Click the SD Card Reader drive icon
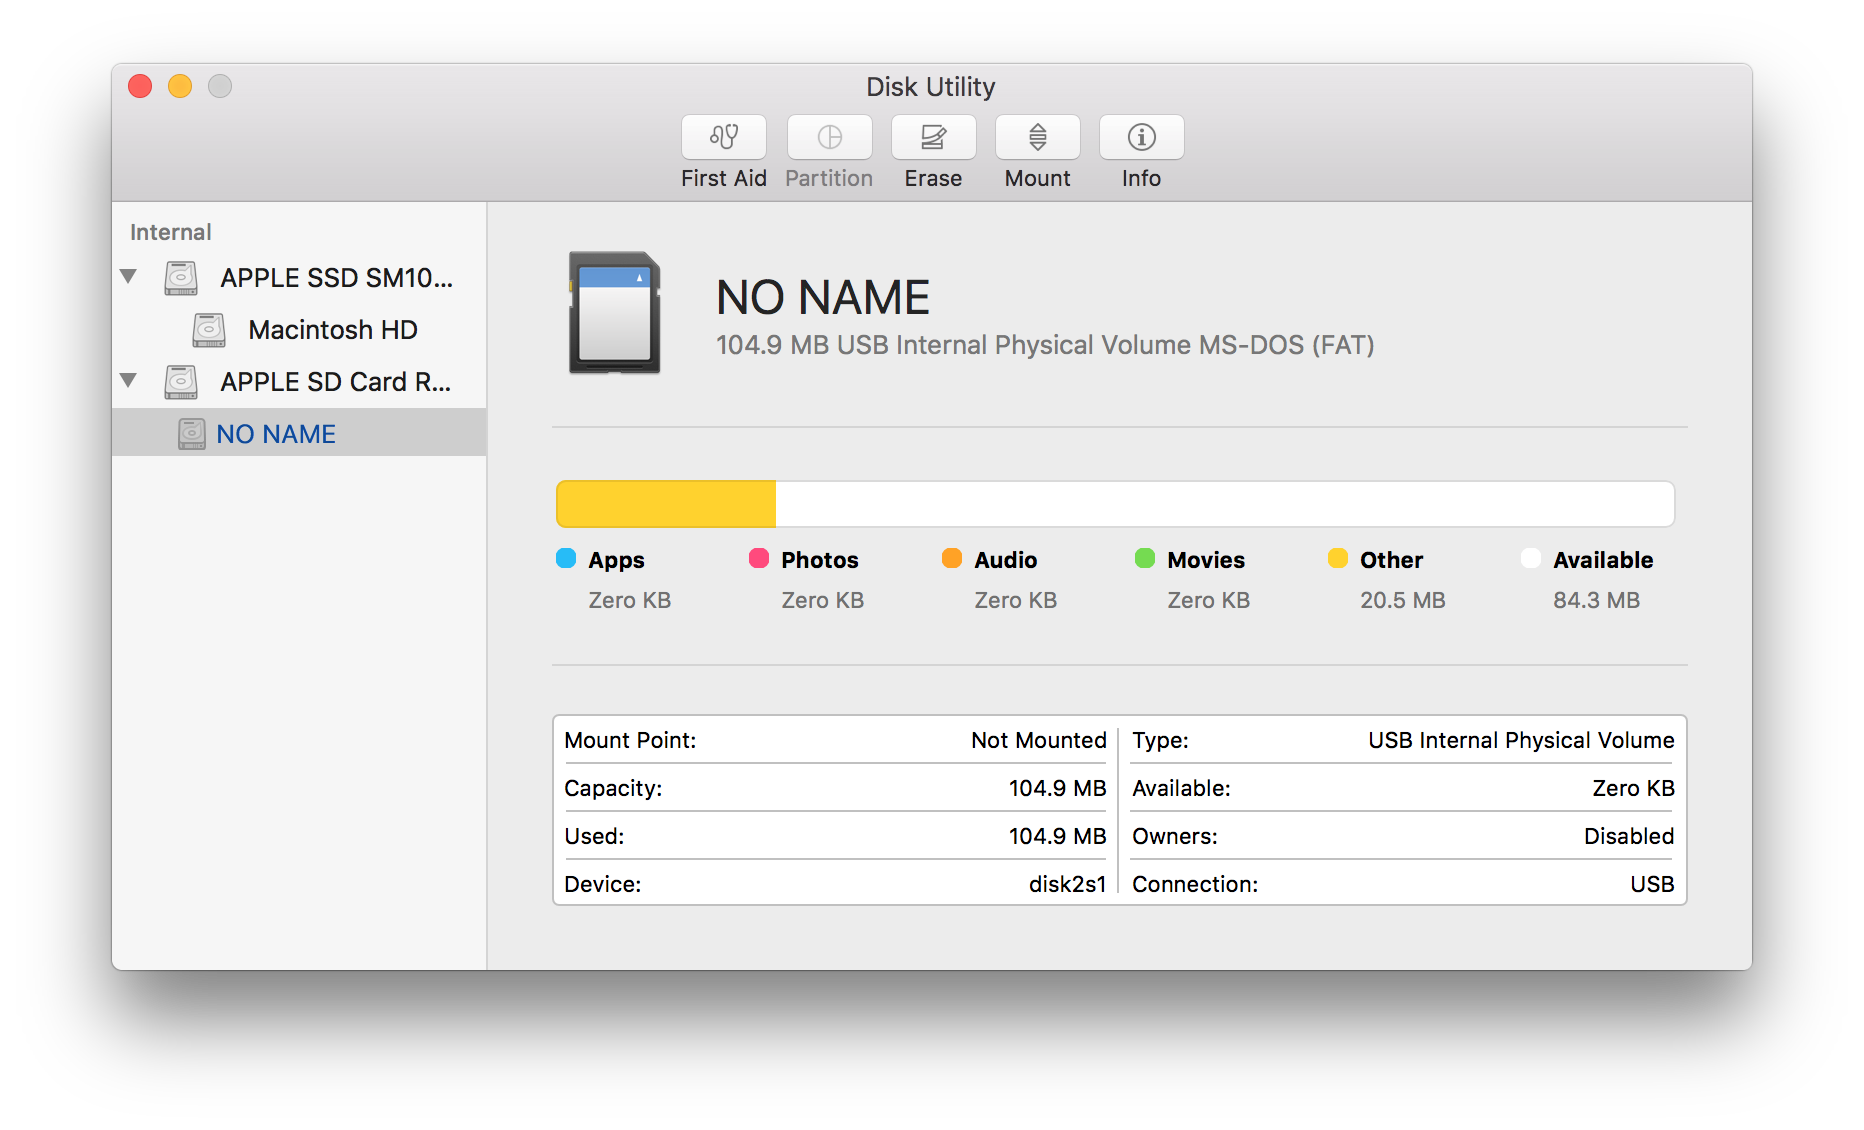1864x1130 pixels. click(x=181, y=381)
